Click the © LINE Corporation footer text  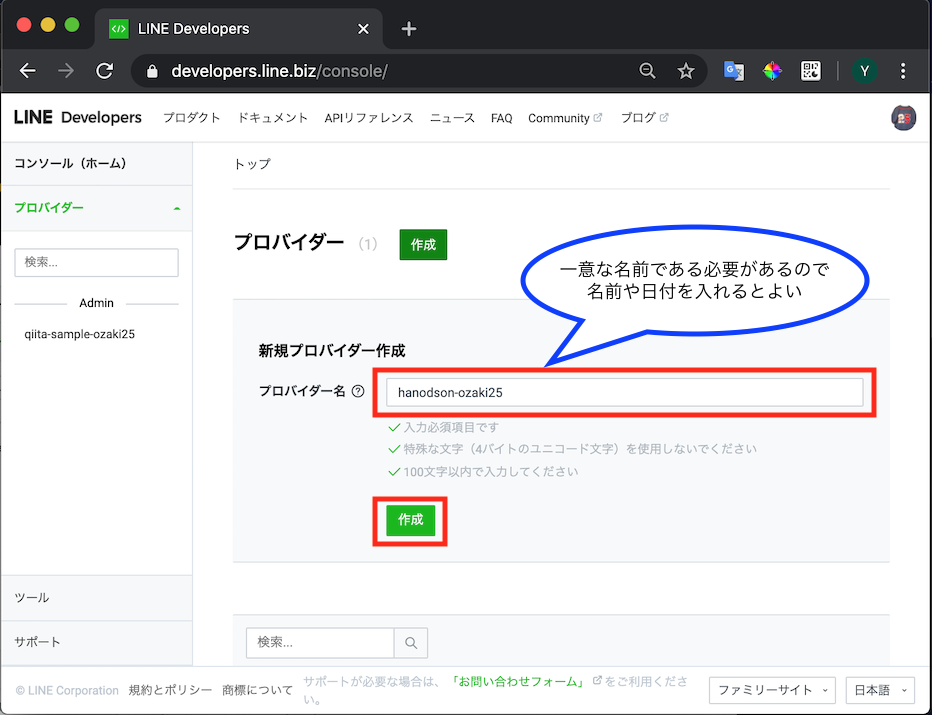point(67,690)
